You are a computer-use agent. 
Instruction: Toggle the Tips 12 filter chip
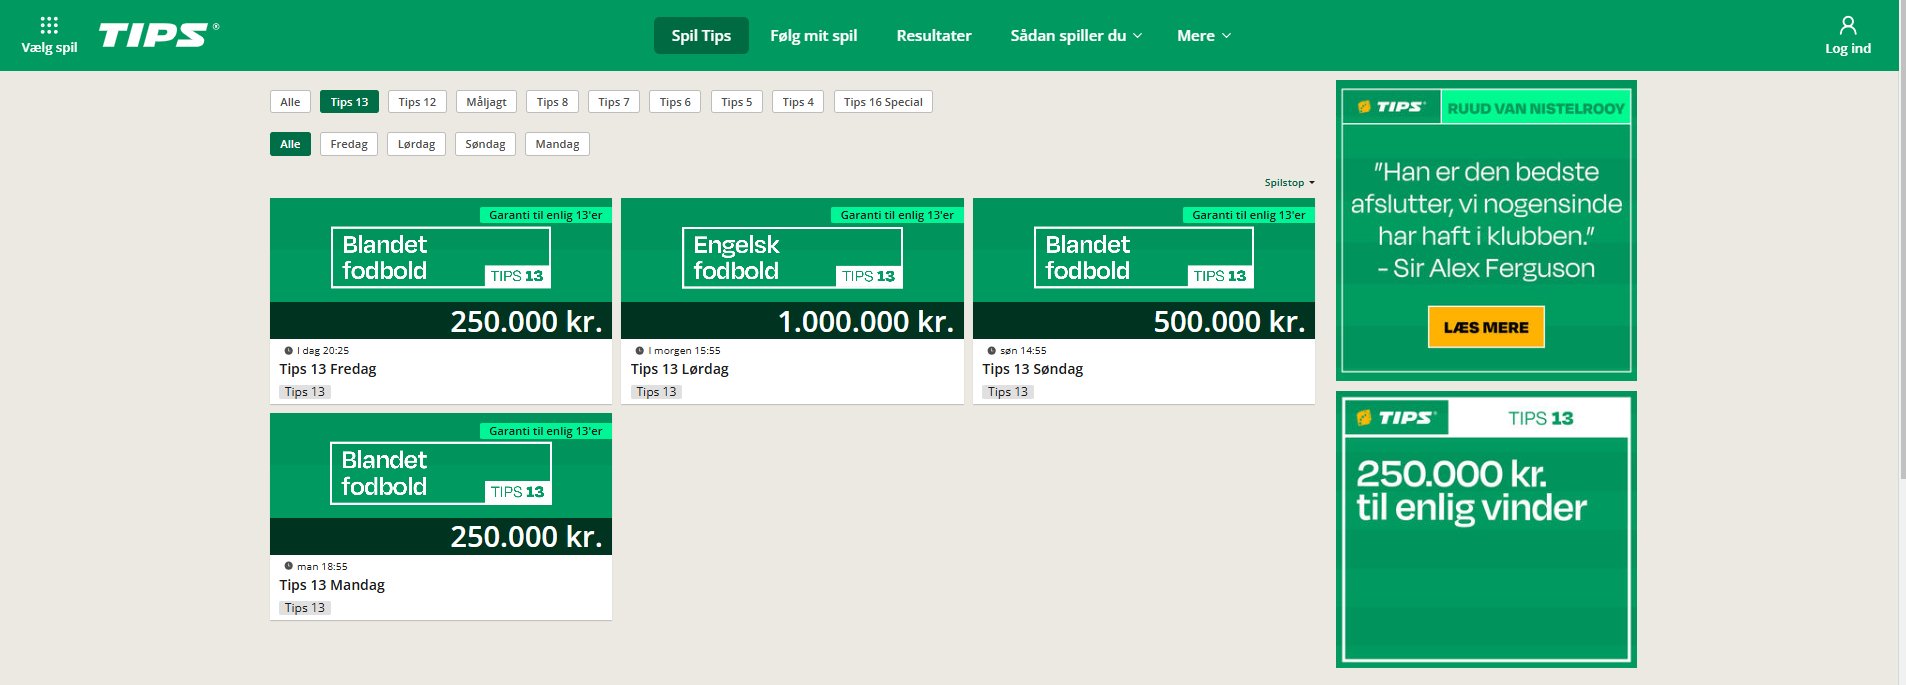point(417,102)
